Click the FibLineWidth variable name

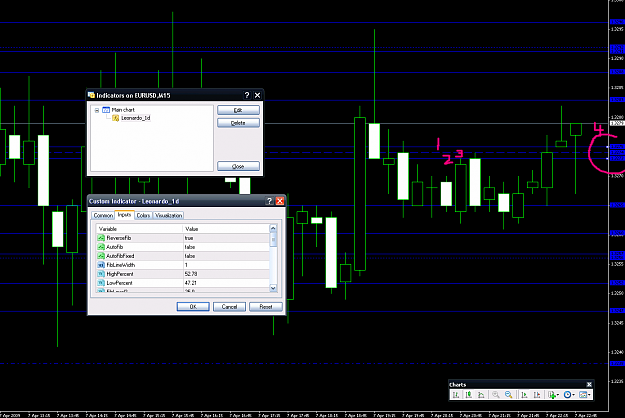tap(121, 265)
